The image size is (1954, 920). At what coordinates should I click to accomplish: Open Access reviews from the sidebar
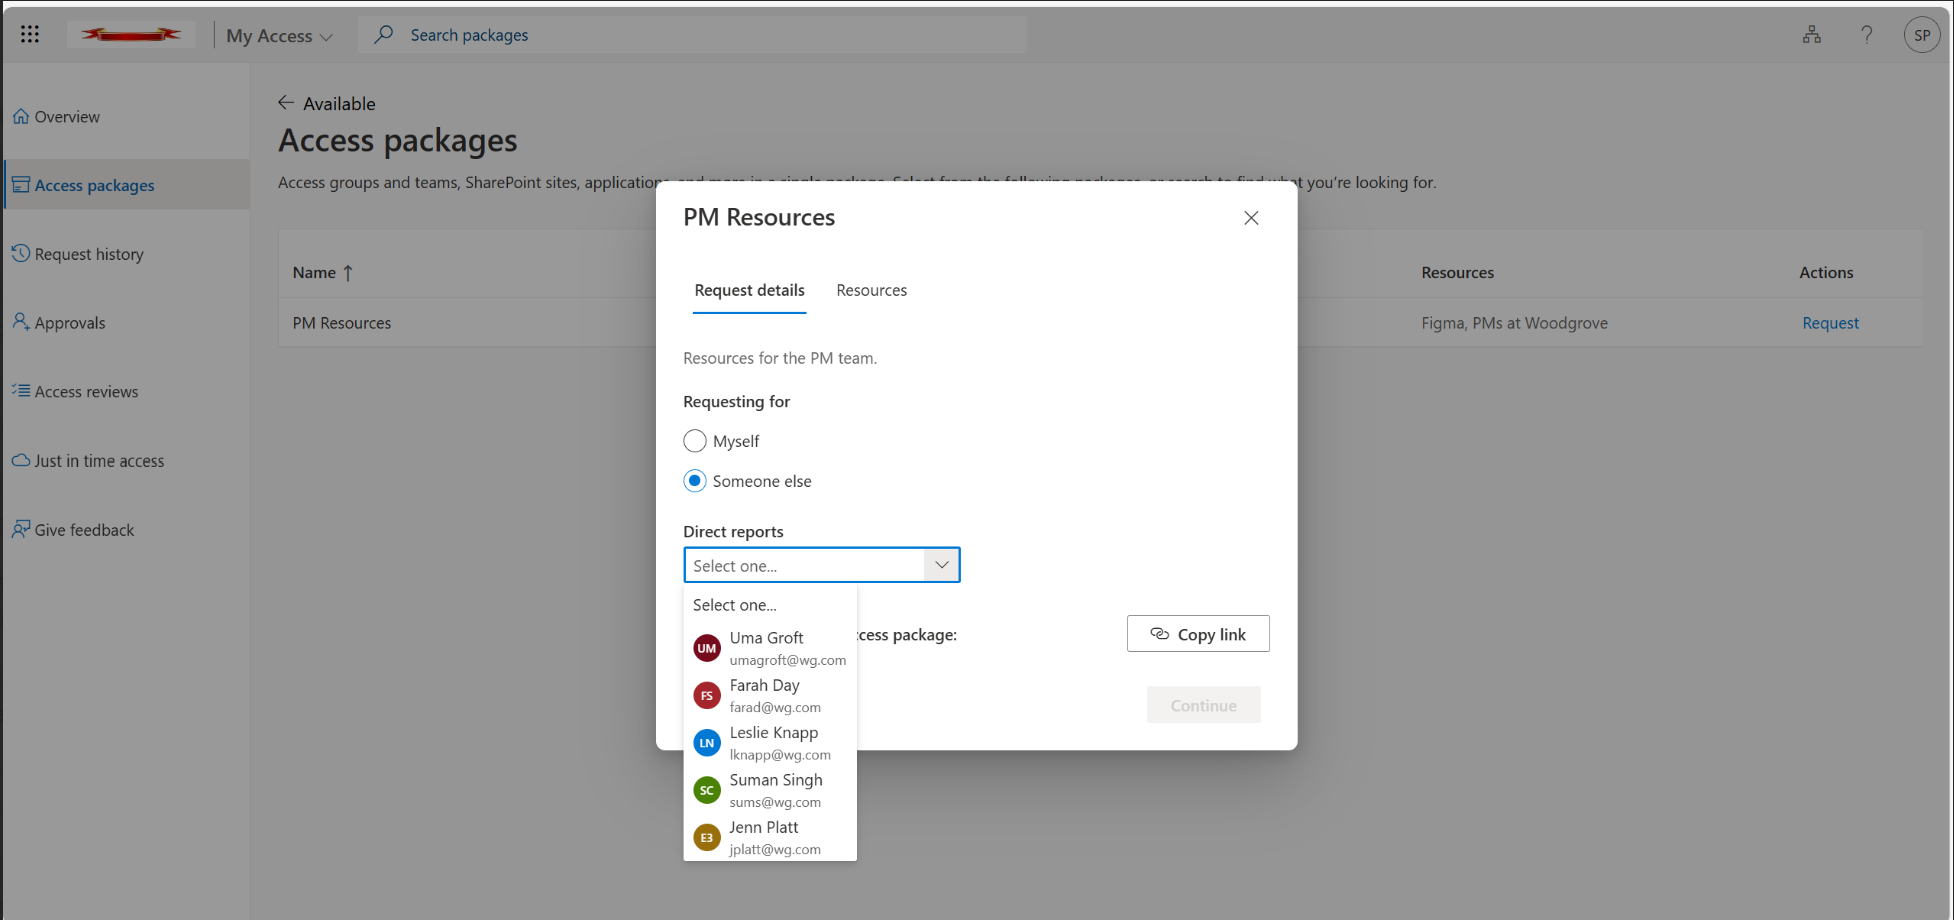click(86, 391)
